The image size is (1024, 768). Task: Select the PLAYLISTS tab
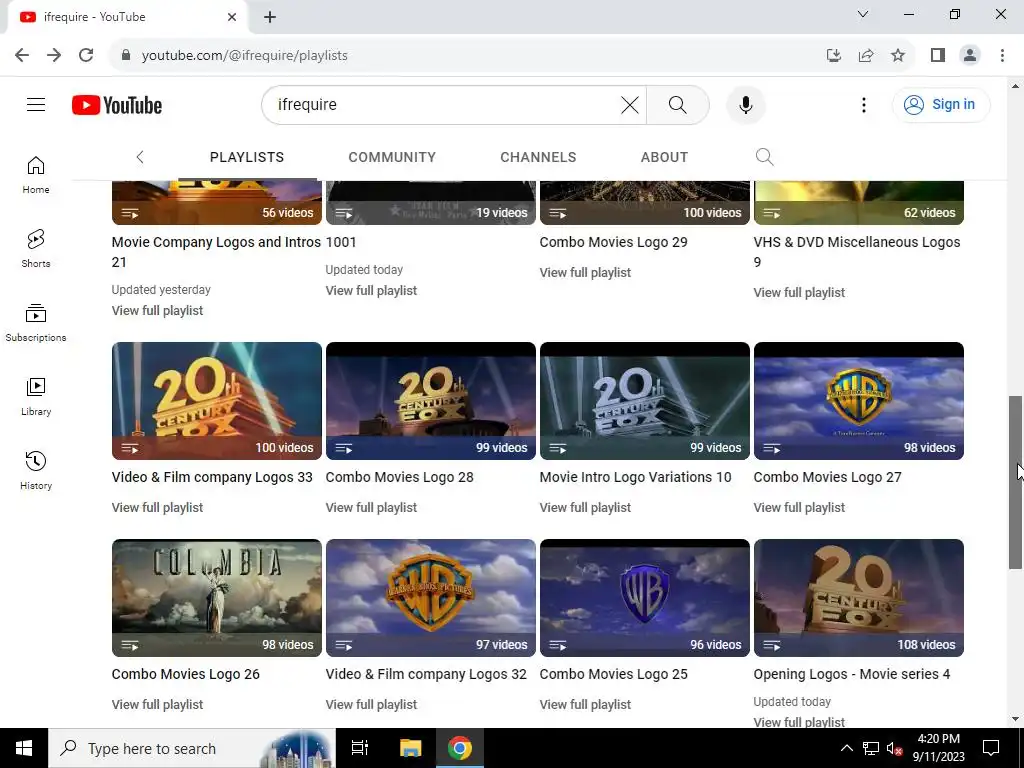(x=247, y=157)
